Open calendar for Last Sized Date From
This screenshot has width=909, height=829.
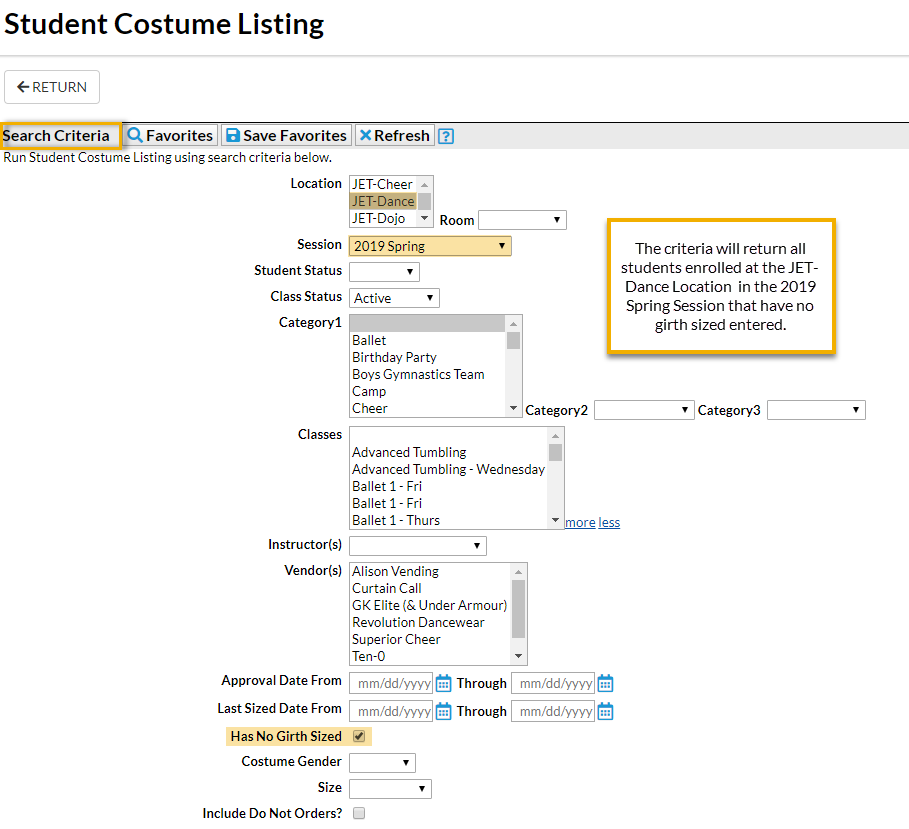[x=443, y=712]
